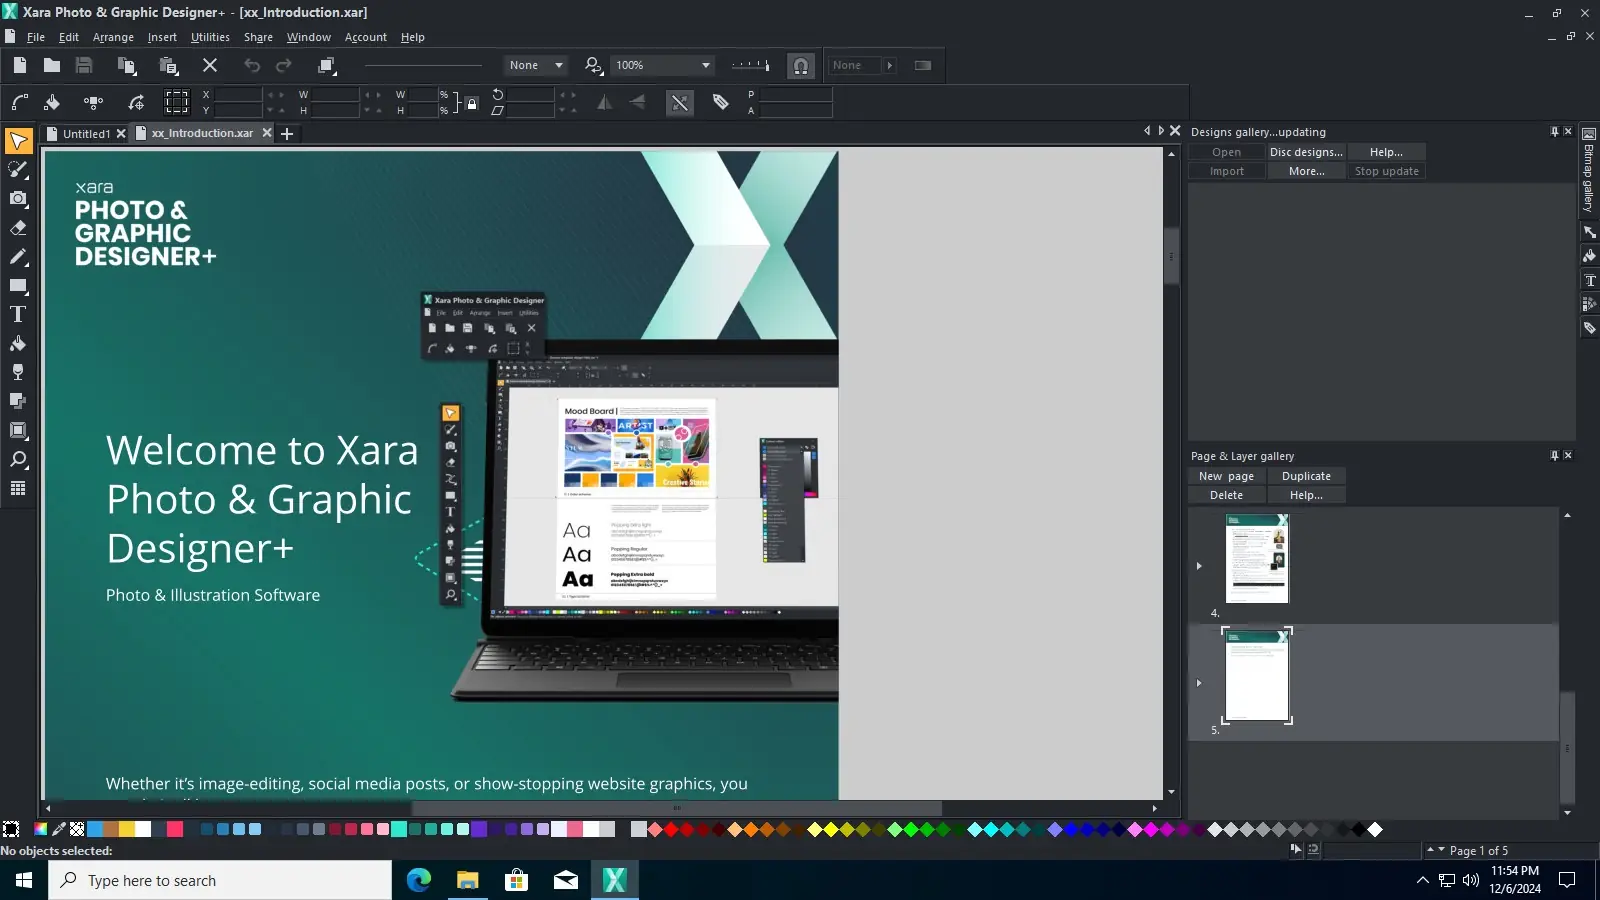
Task: Select the Text tool
Action: [x=18, y=314]
